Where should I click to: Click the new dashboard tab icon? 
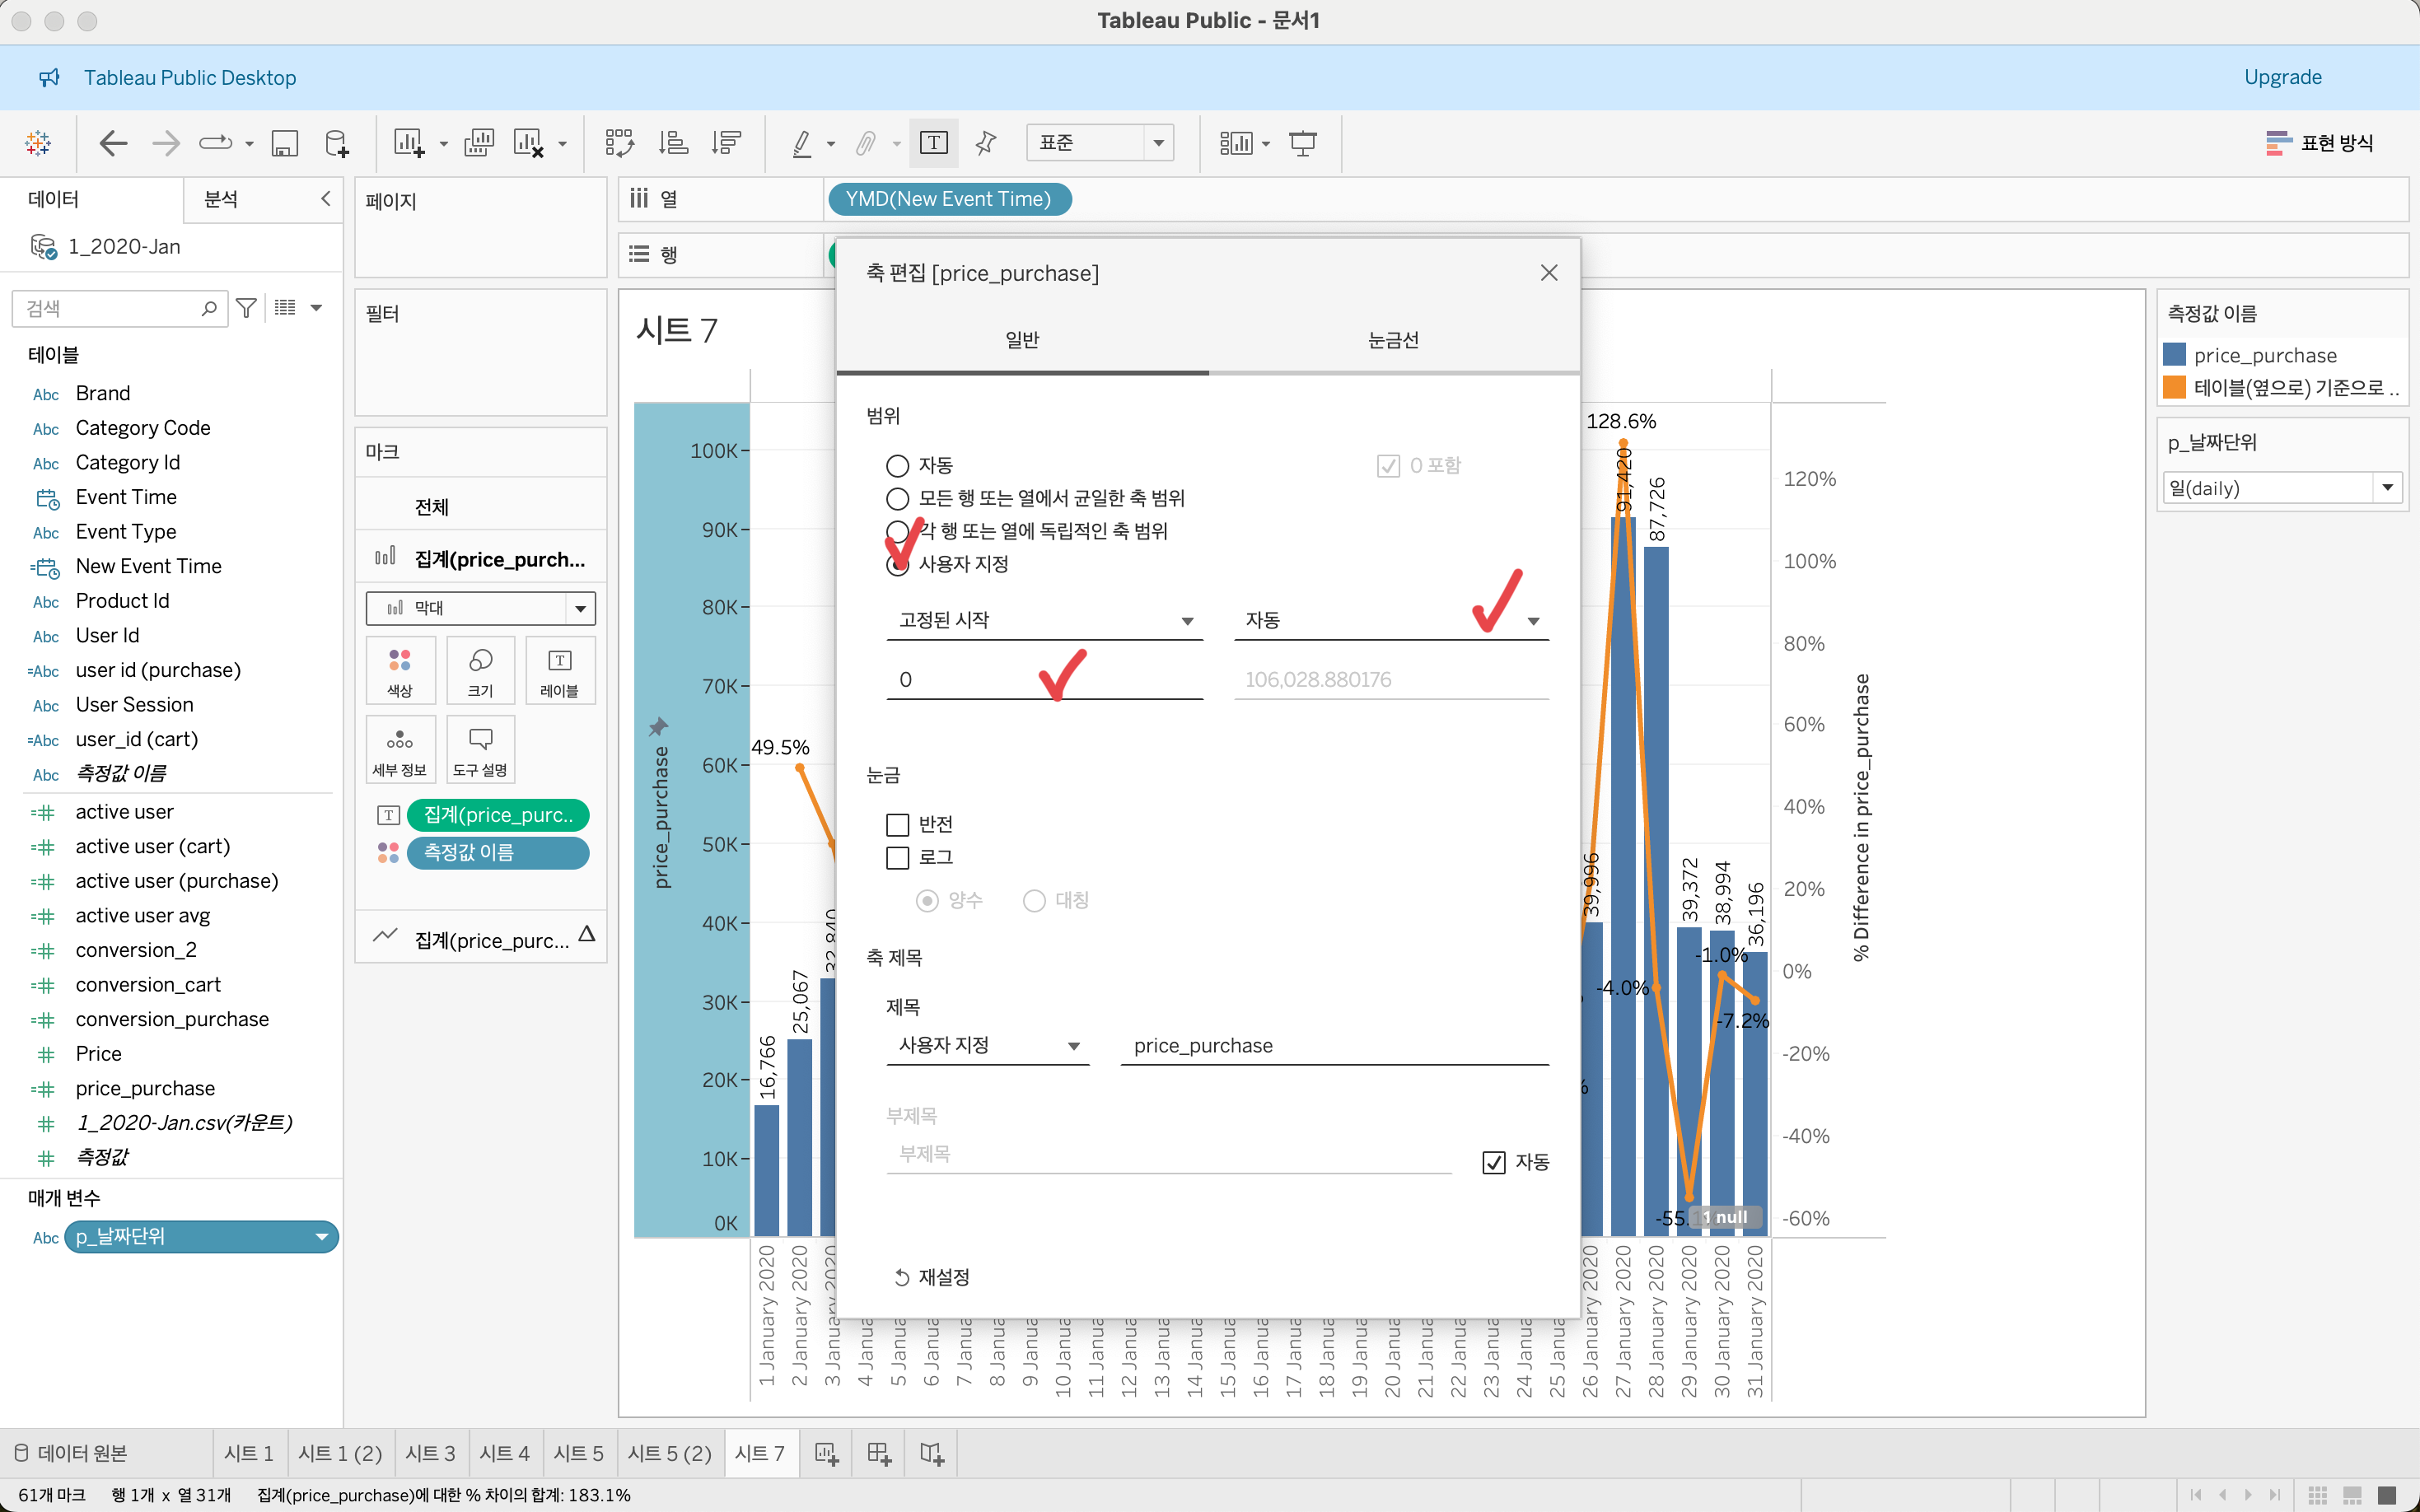[x=879, y=1453]
